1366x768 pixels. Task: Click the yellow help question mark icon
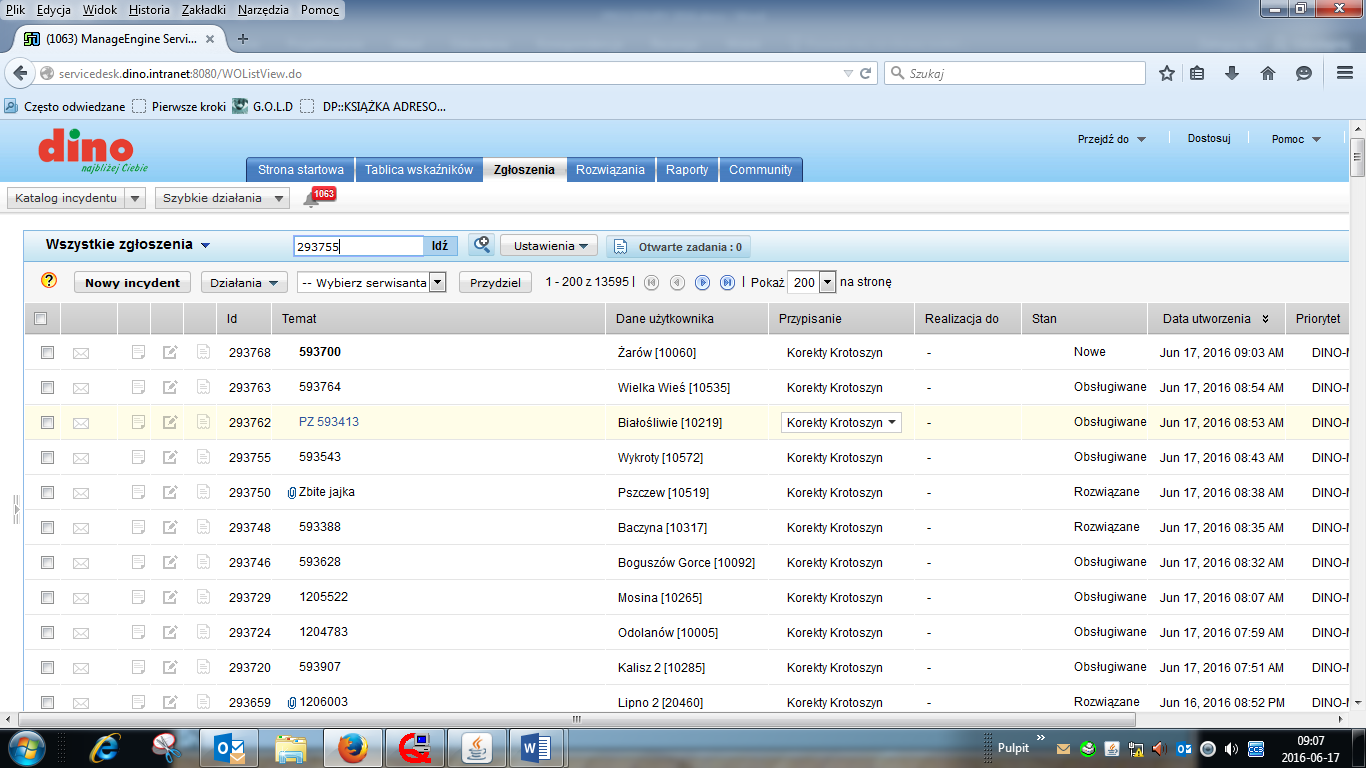[49, 281]
